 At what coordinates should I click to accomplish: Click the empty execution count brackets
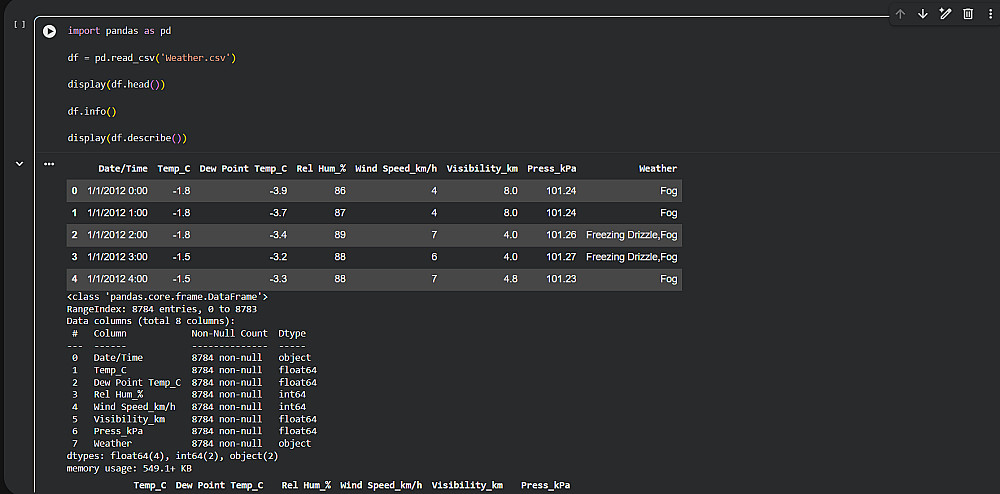coord(19,24)
